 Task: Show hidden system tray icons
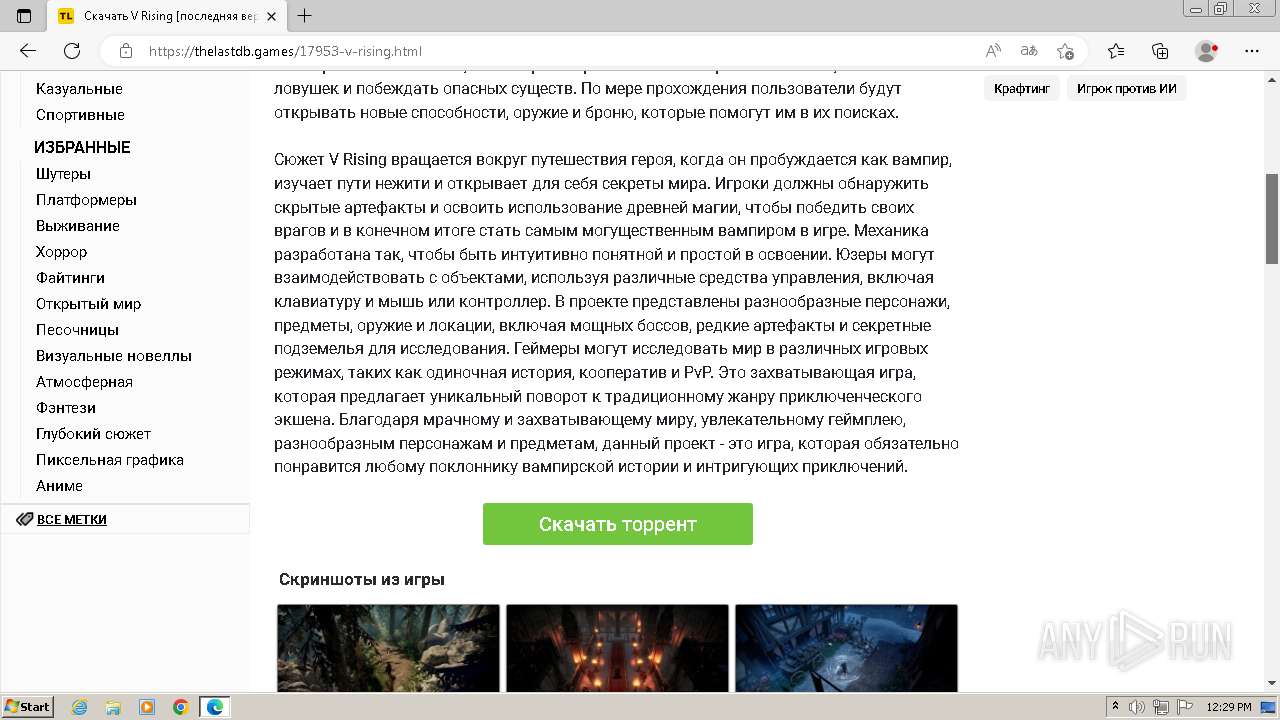tap(1116, 707)
